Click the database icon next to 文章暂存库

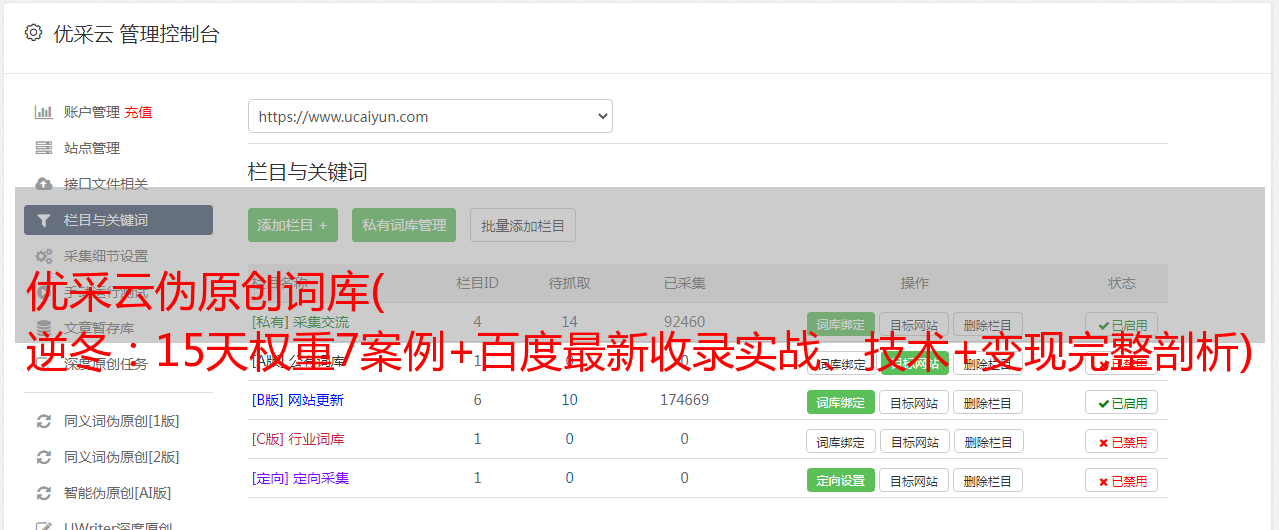tap(44, 328)
